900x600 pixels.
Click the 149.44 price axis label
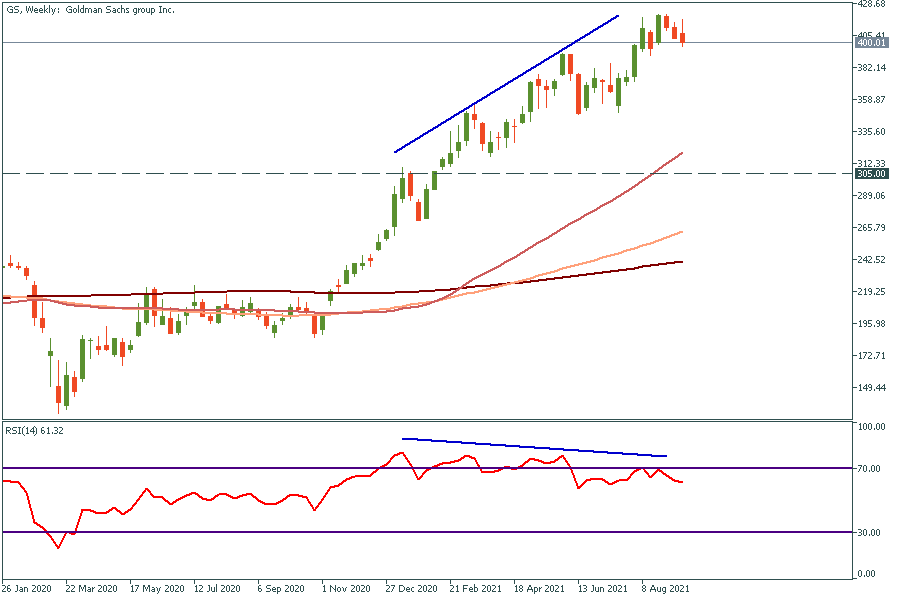pyautogui.click(x=872, y=388)
